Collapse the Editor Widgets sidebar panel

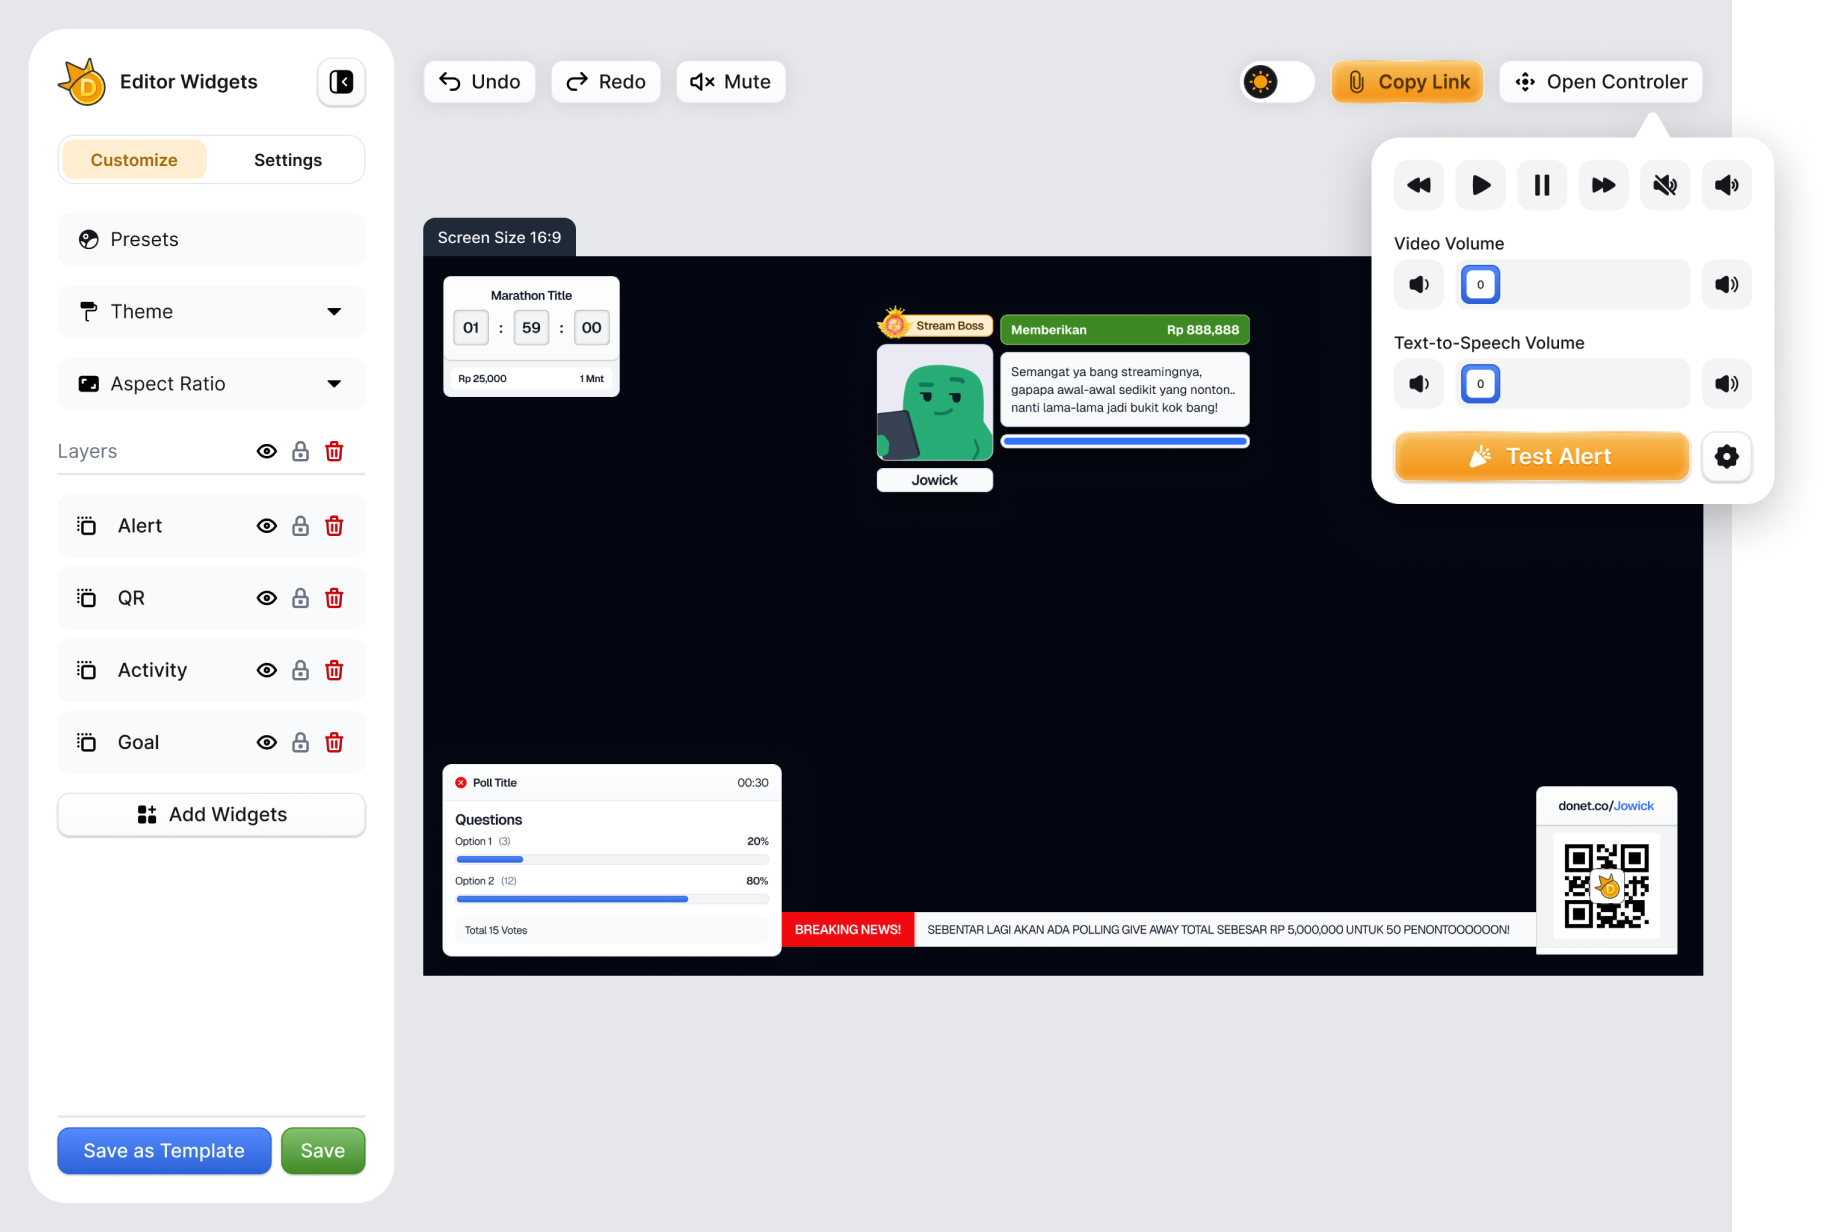(341, 82)
